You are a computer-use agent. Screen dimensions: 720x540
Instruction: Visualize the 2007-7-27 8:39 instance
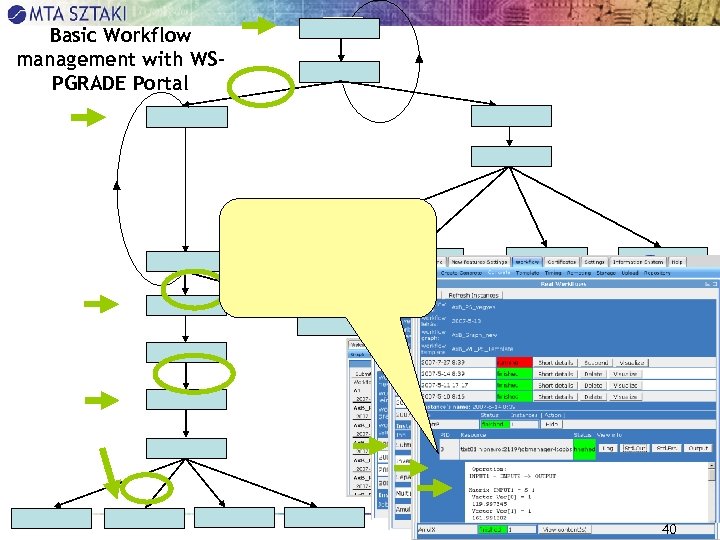[x=631, y=363]
